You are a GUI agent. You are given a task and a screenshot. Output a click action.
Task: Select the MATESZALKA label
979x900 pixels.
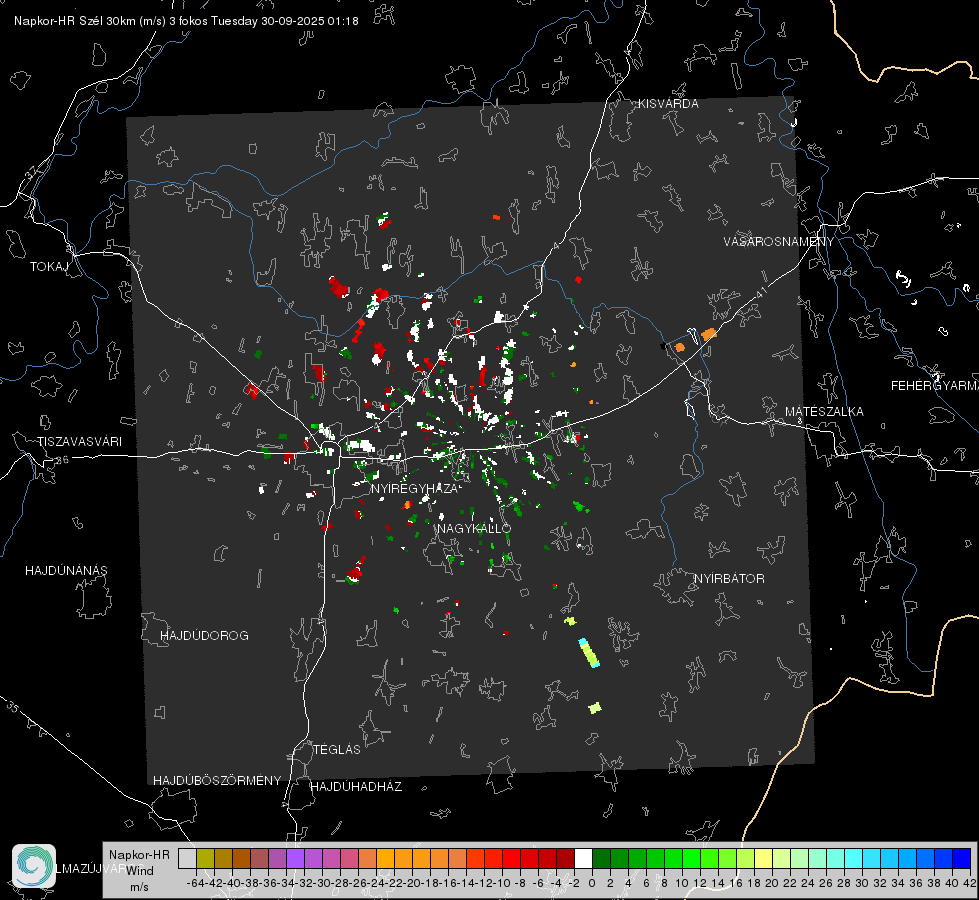[824, 412]
